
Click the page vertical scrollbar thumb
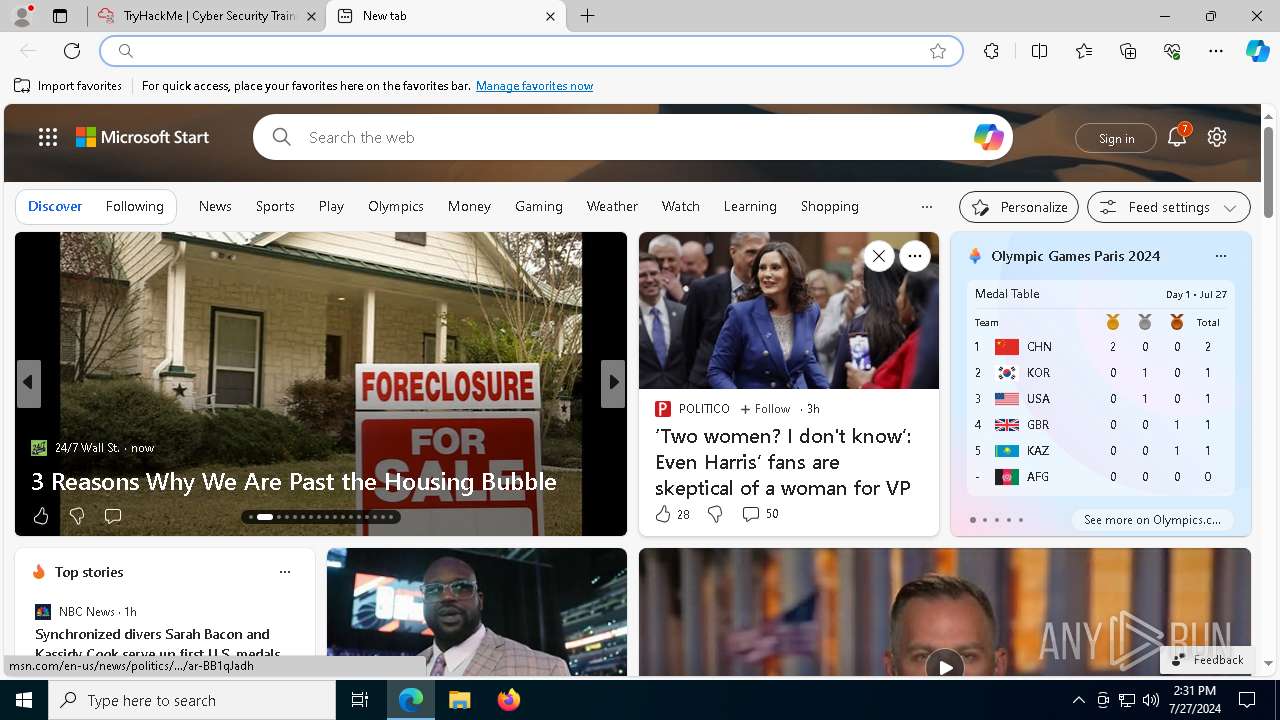[1268, 172]
